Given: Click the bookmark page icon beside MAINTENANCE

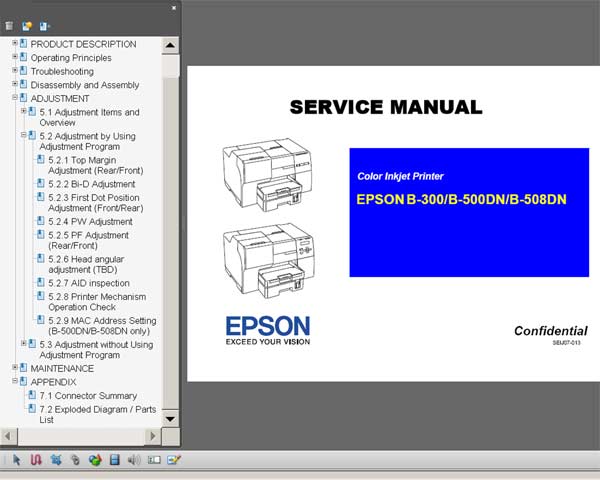Looking at the screenshot, I should (23, 367).
